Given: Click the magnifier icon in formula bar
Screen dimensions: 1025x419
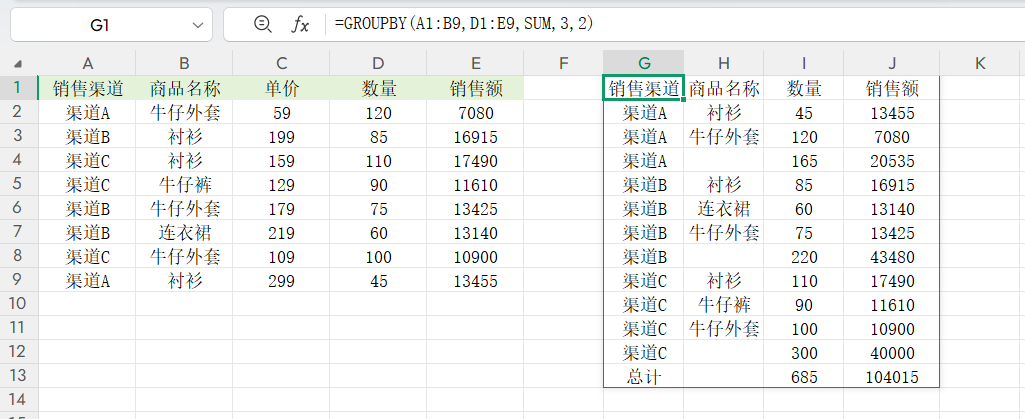Looking at the screenshot, I should pos(263,24).
